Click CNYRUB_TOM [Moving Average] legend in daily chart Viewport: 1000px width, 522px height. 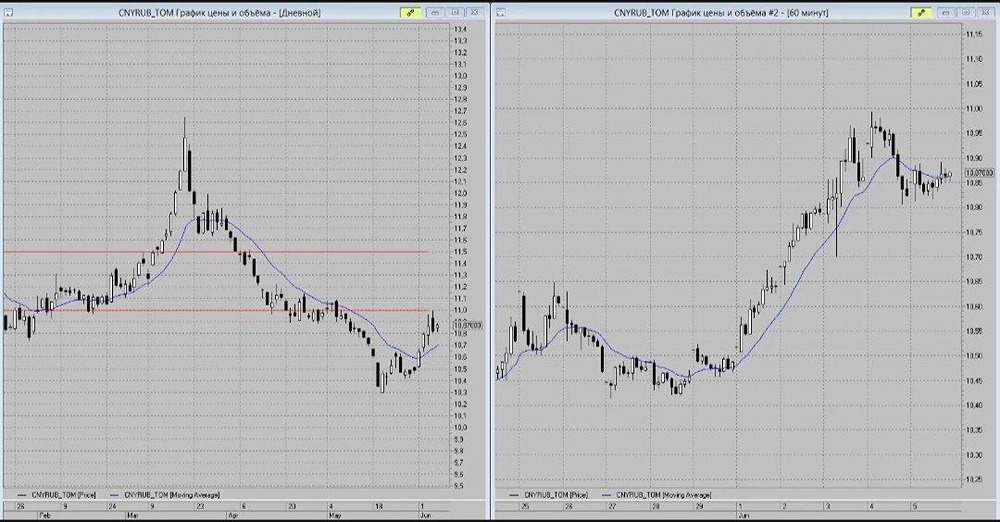point(165,495)
